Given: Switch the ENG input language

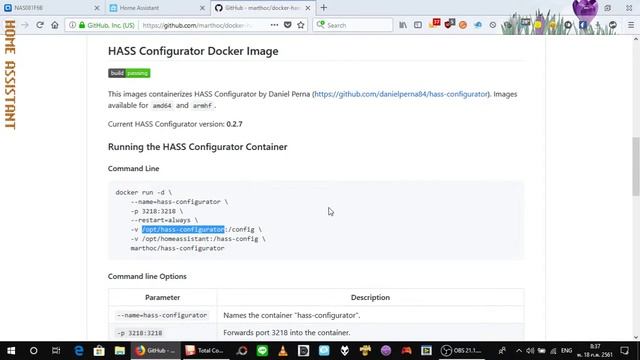Looking at the screenshot, I should [566, 351].
